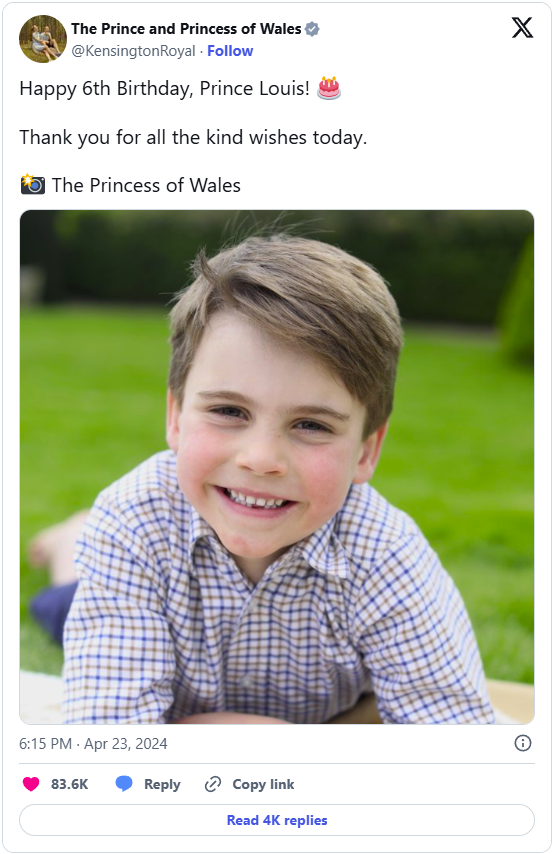Viewport: 554px width, 854px height.
Task: Click the @KensingtonRoyal handle
Action: (x=133, y=51)
